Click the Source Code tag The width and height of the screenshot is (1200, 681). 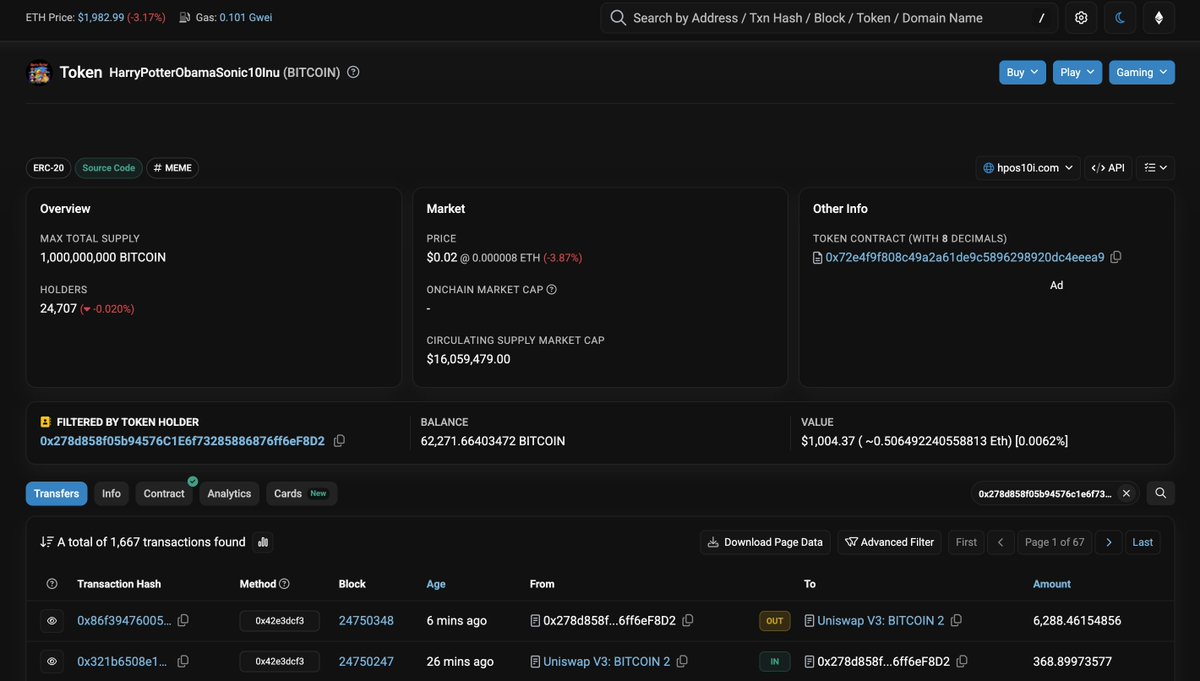109,168
